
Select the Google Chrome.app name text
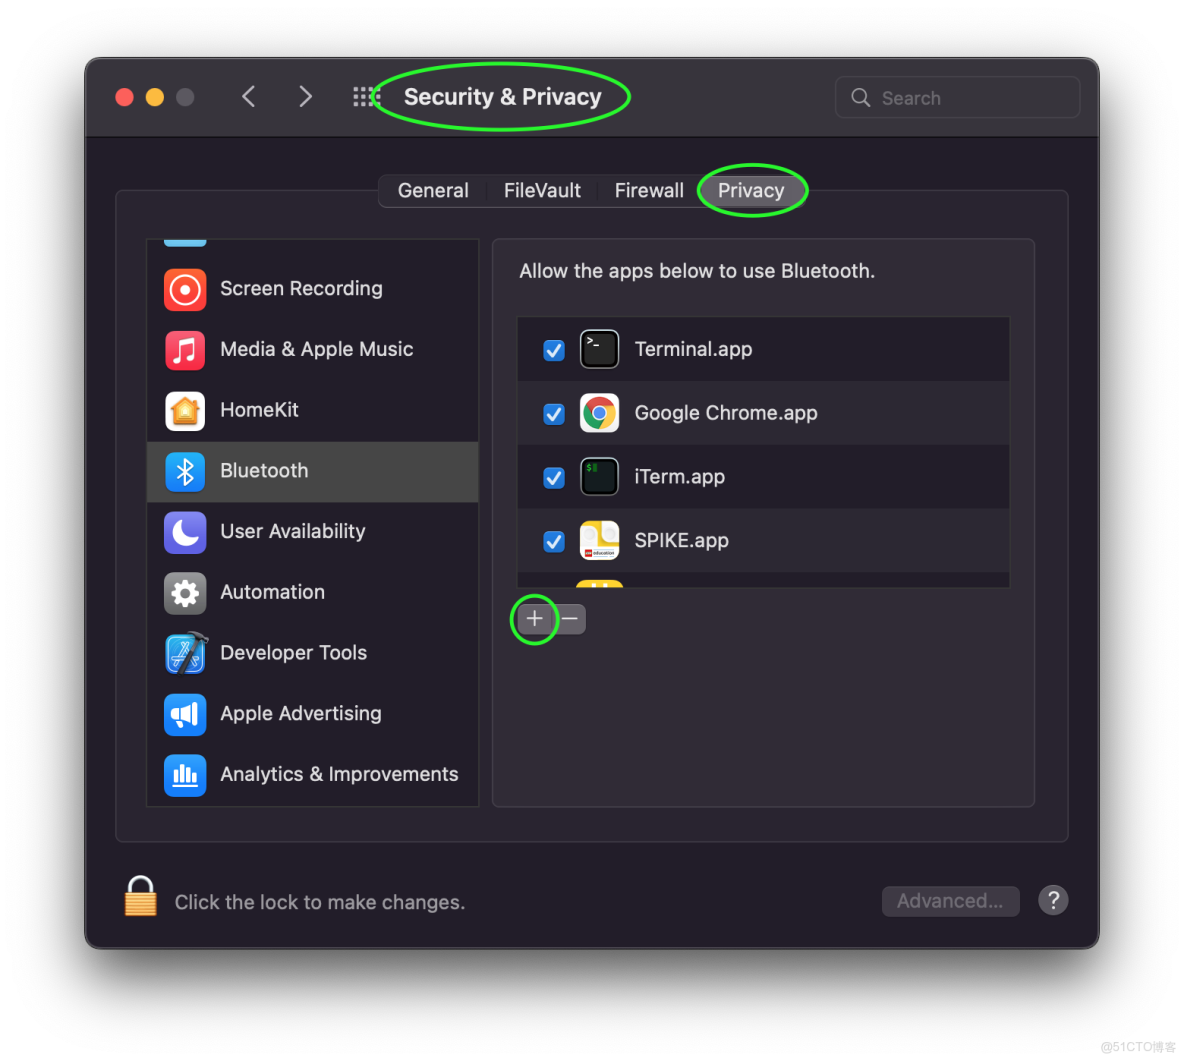[x=726, y=413]
